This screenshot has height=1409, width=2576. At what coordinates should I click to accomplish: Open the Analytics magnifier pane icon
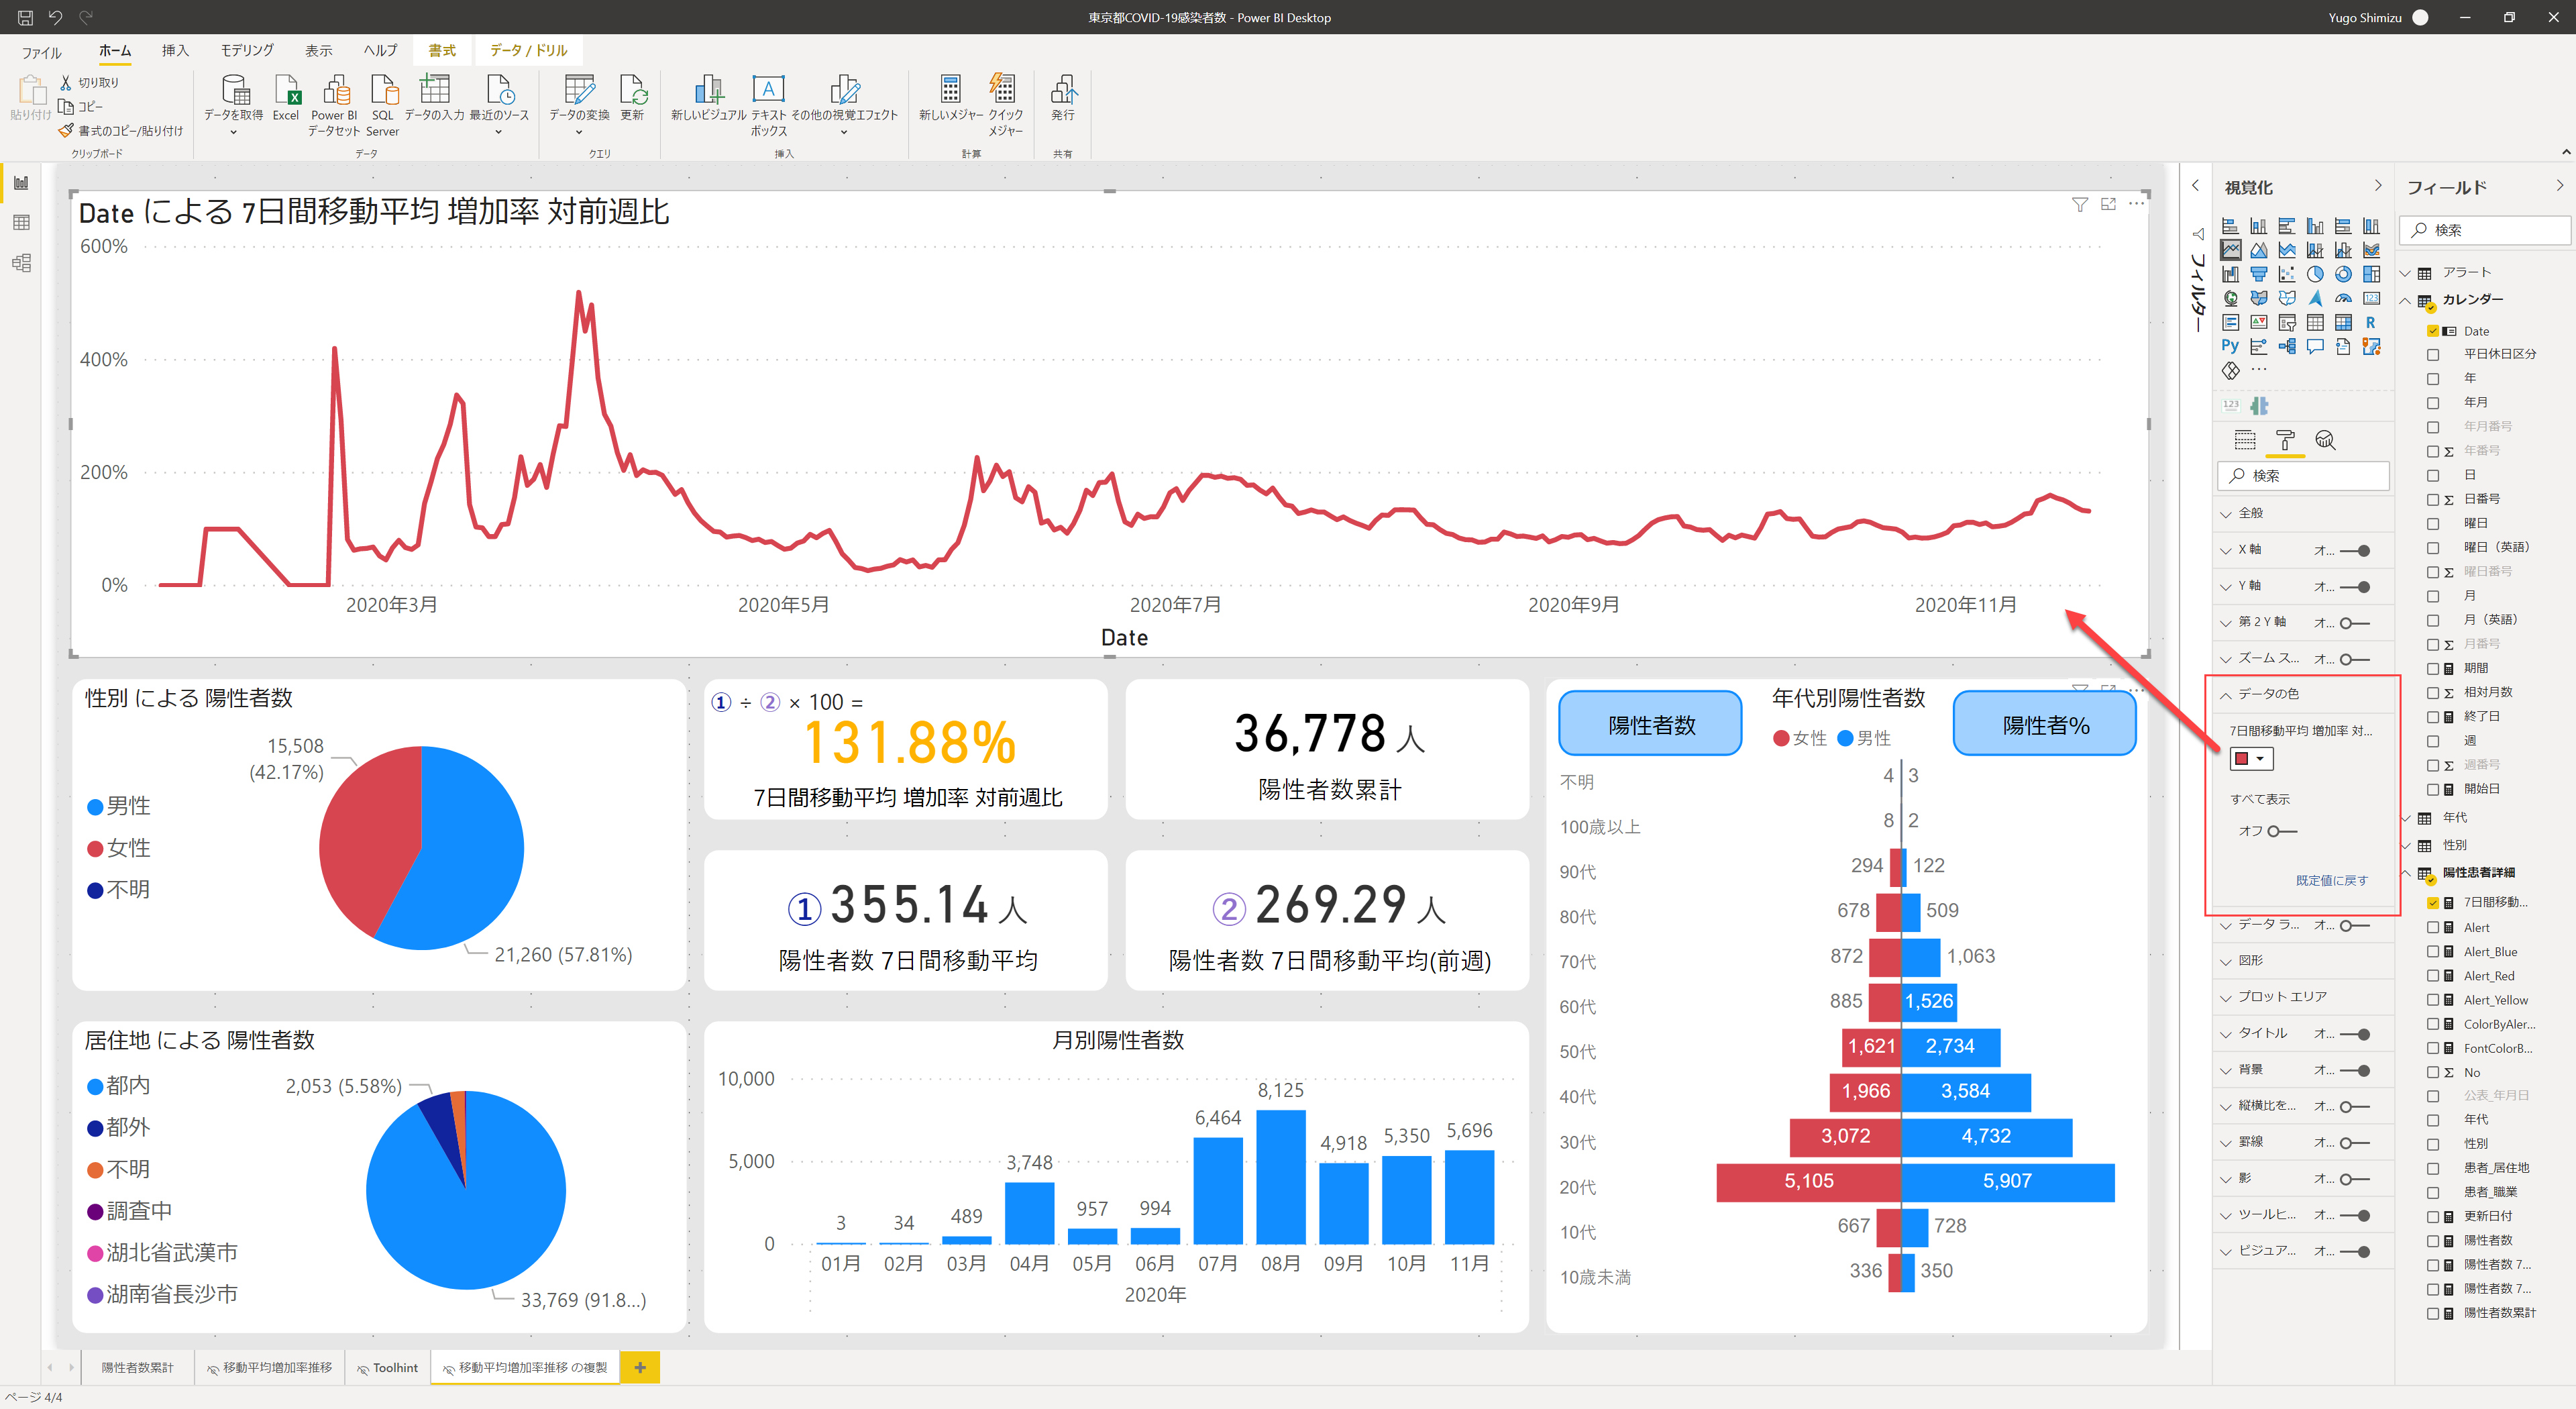tap(2325, 440)
